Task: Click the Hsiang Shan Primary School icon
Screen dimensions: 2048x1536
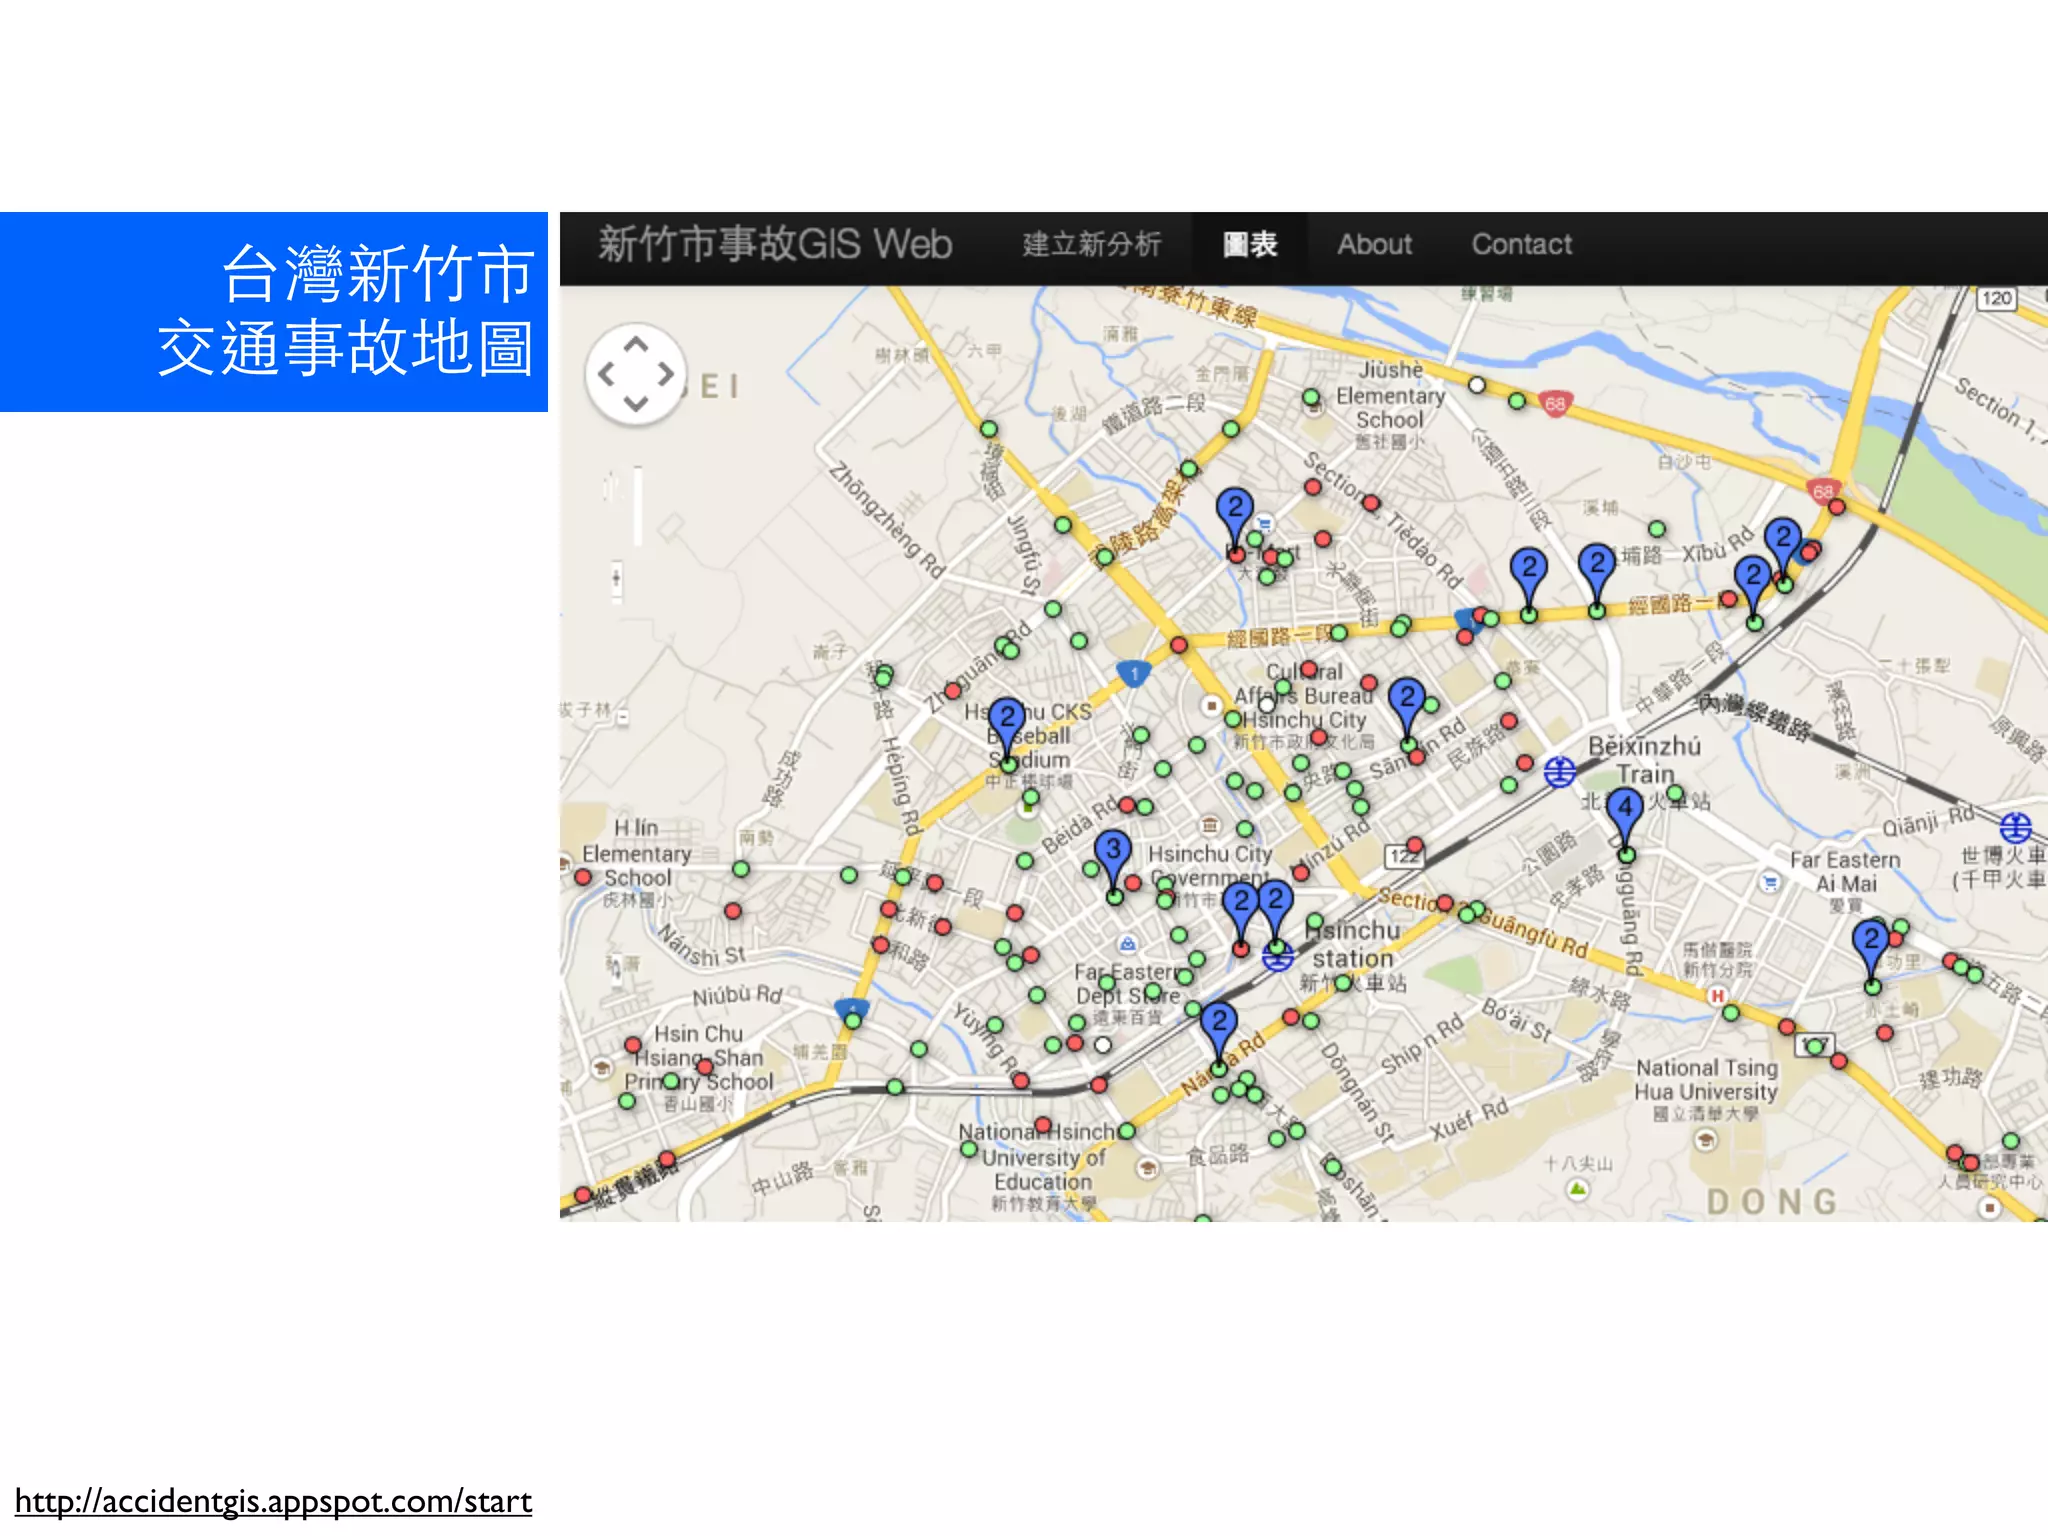Action: tap(602, 1068)
